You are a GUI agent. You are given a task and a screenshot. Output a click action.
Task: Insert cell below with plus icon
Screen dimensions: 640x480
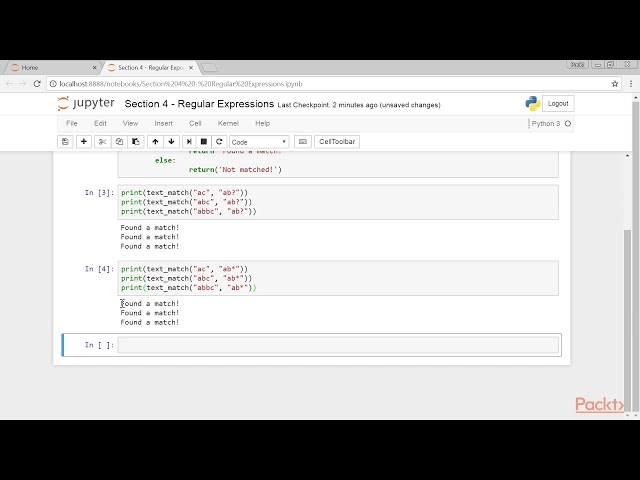pos(84,142)
